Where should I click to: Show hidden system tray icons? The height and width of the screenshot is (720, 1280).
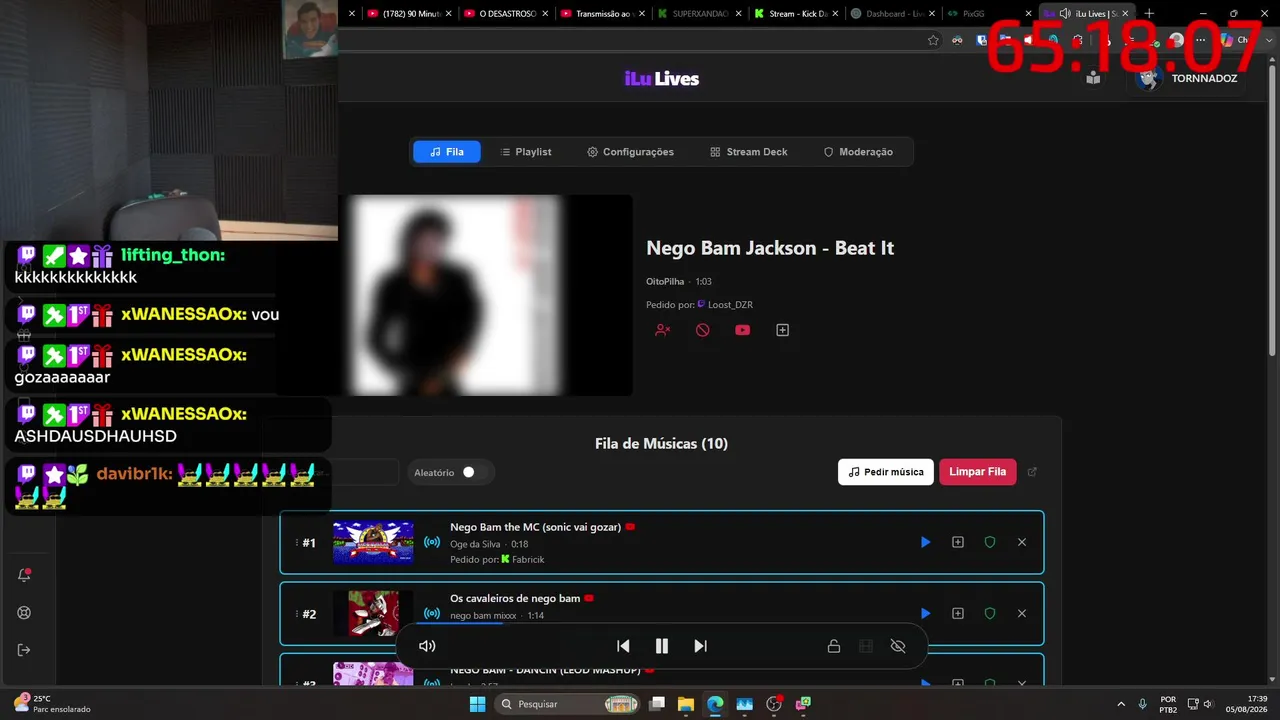point(1120,704)
